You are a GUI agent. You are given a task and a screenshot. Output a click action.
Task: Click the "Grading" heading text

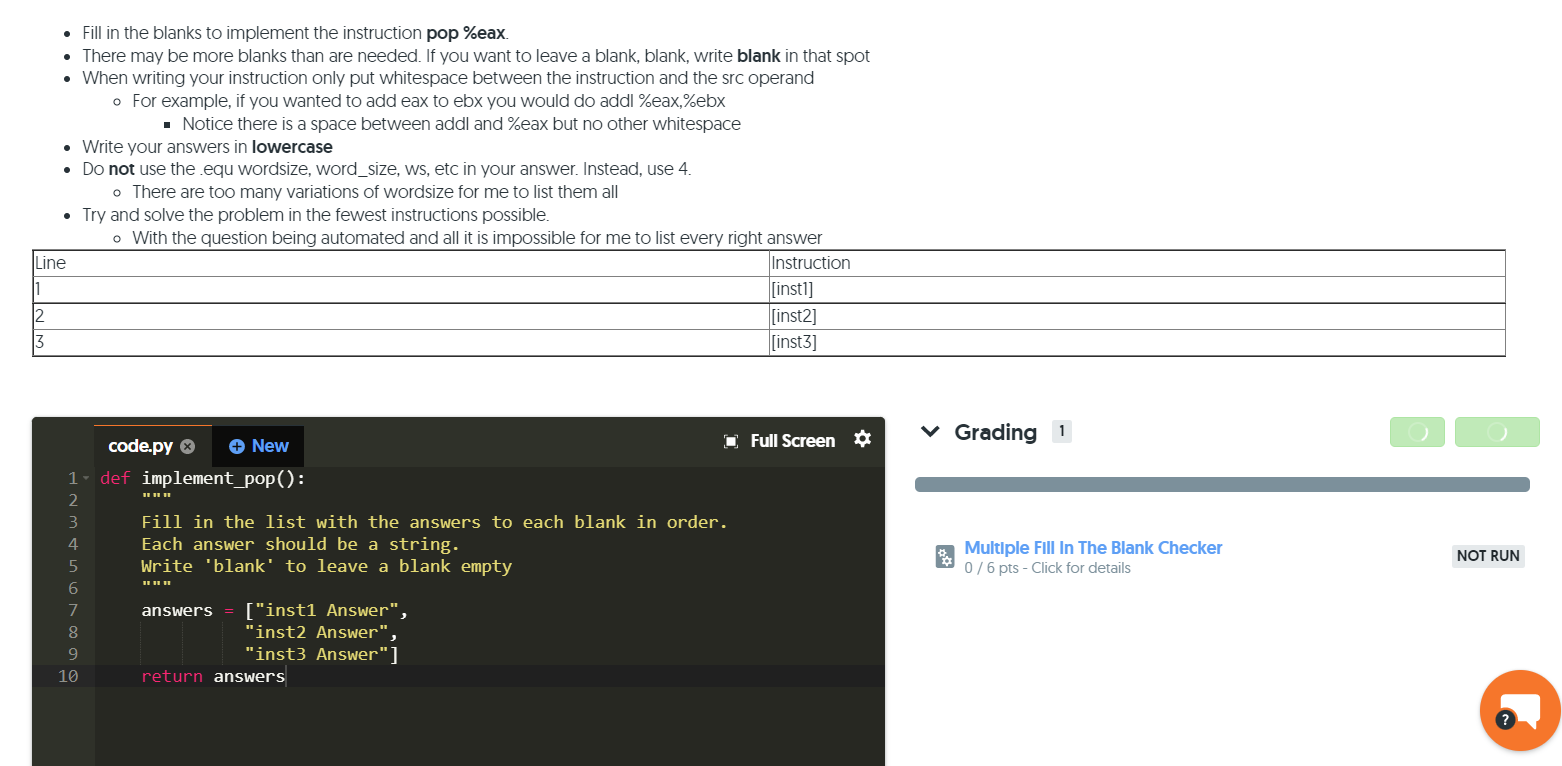996,432
